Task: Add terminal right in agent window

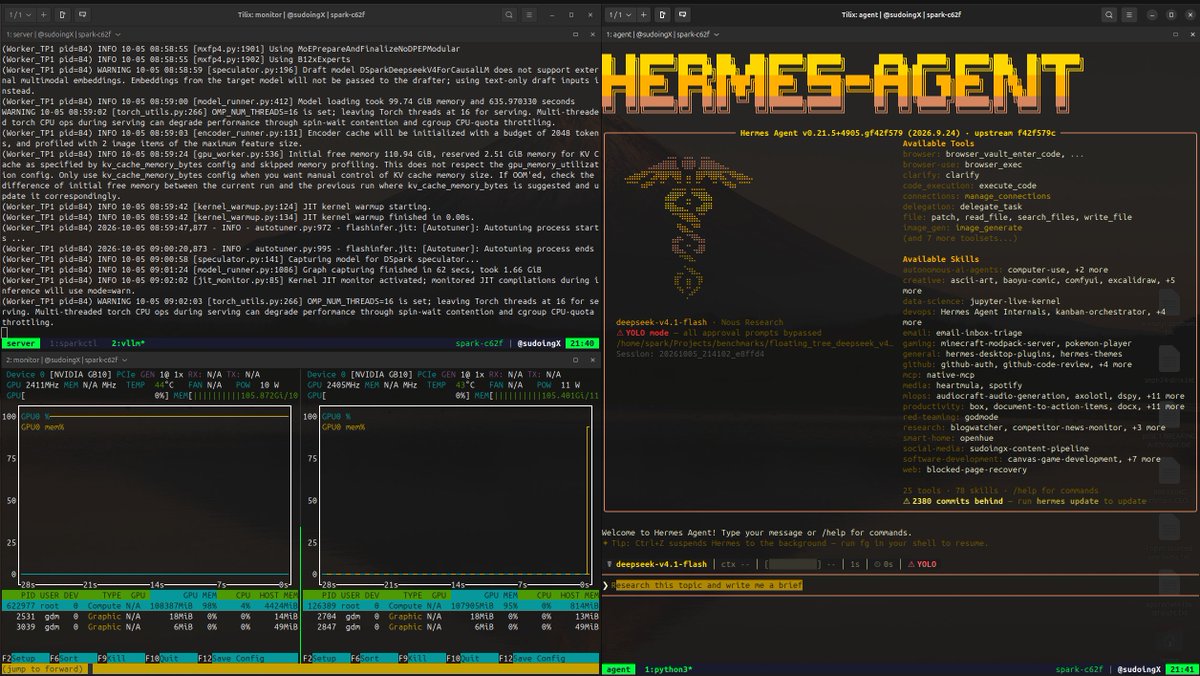Action: tap(662, 15)
